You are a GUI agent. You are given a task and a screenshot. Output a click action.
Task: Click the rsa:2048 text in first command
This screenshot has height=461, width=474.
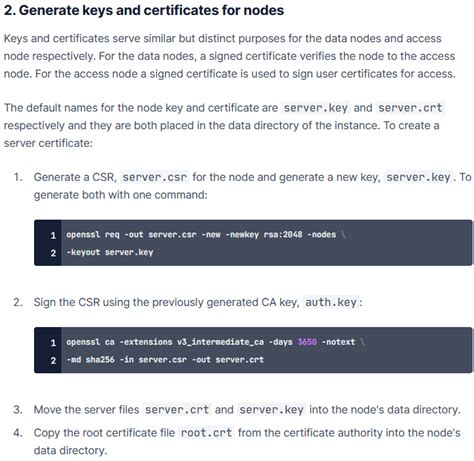pyautogui.click(x=283, y=235)
